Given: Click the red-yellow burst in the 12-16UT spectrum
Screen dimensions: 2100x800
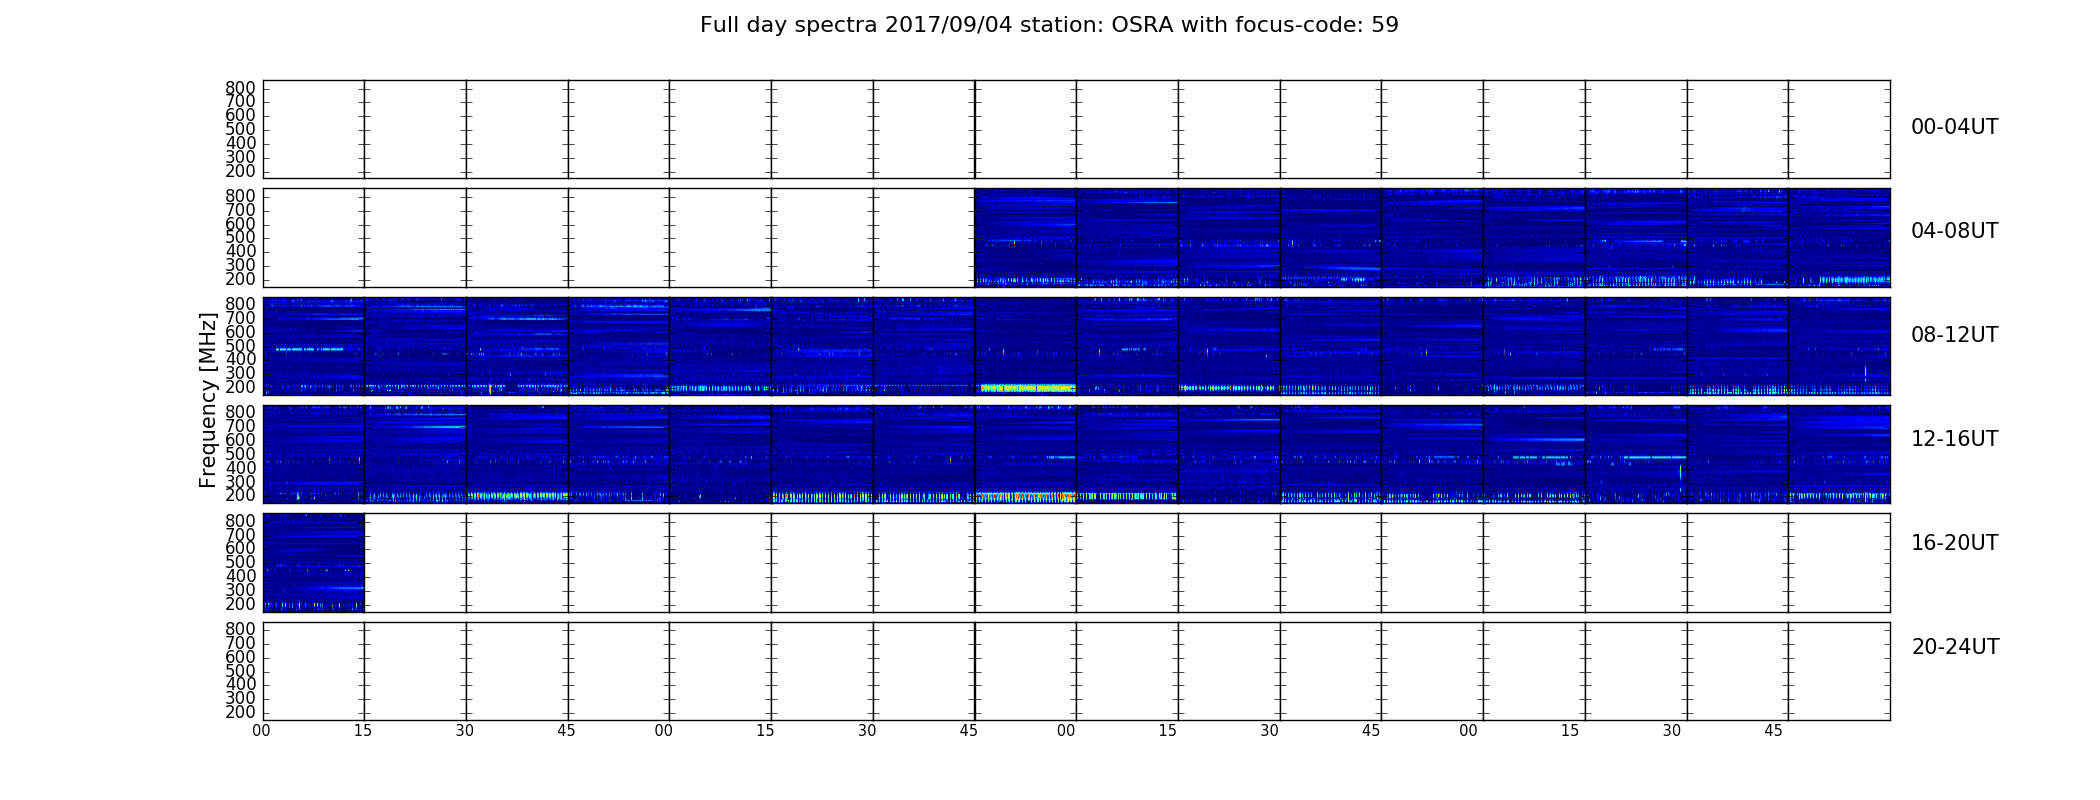Looking at the screenshot, I should point(1025,496).
